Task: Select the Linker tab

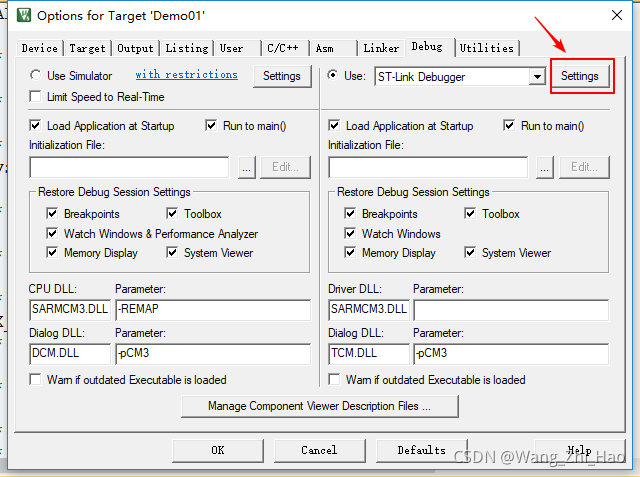Action: [x=381, y=48]
